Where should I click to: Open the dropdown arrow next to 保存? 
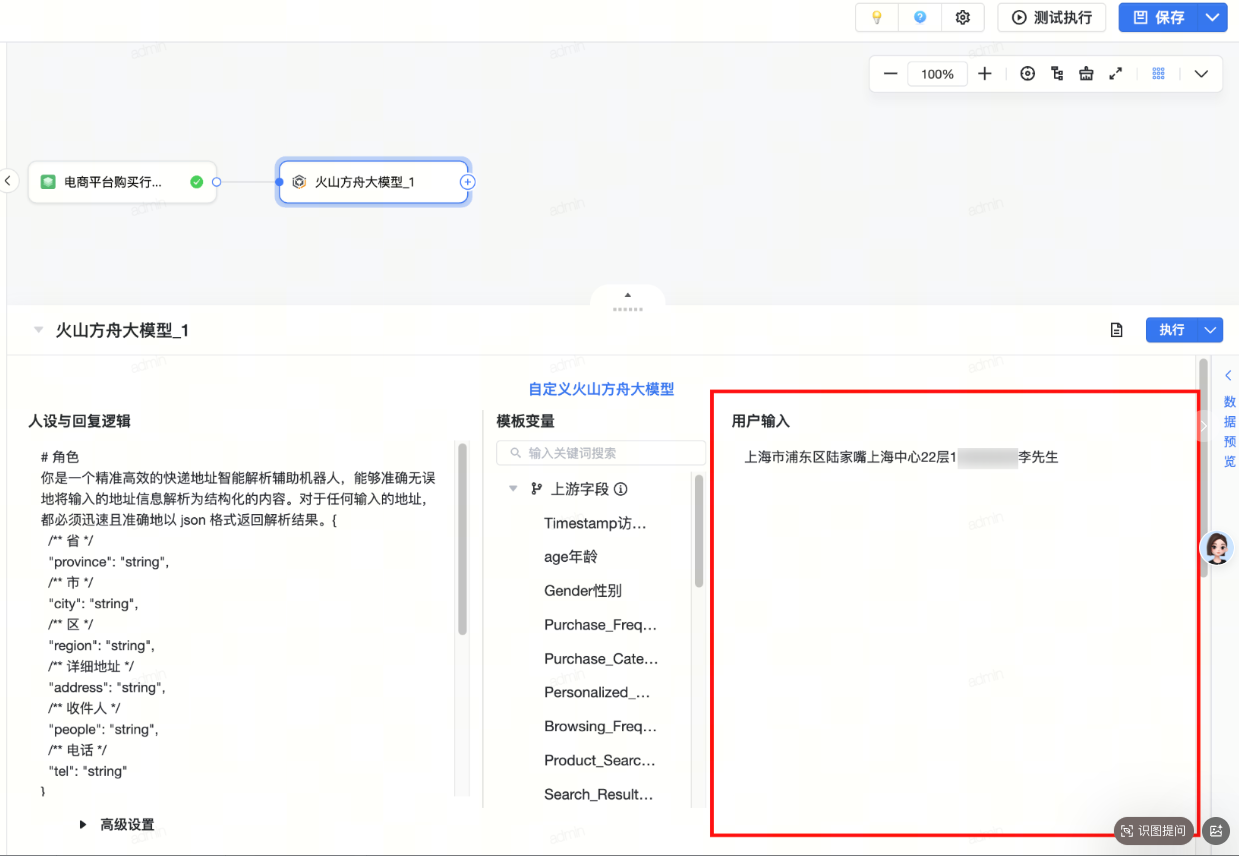[1212, 17]
